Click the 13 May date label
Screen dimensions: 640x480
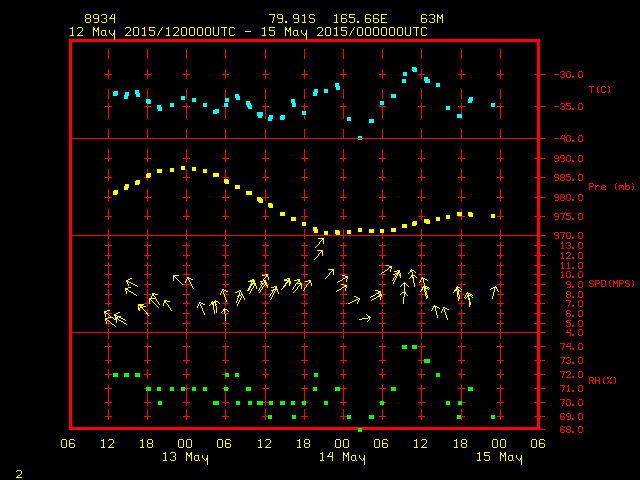(184, 457)
